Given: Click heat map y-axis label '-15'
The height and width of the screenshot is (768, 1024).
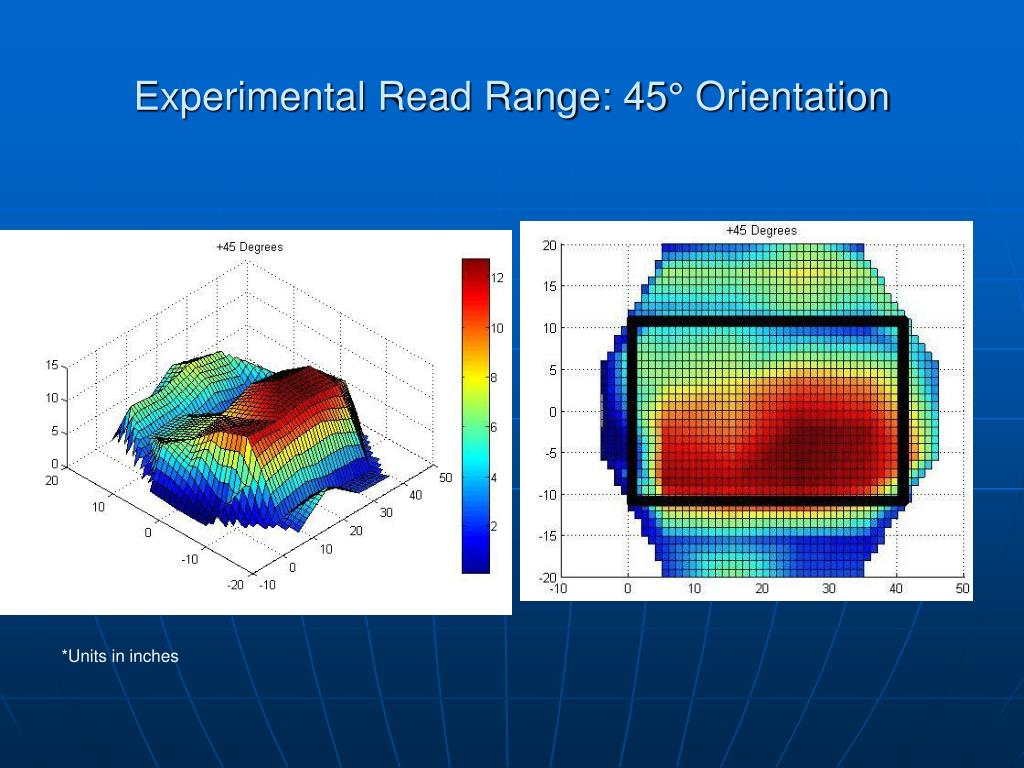Looking at the screenshot, I should (x=547, y=536).
